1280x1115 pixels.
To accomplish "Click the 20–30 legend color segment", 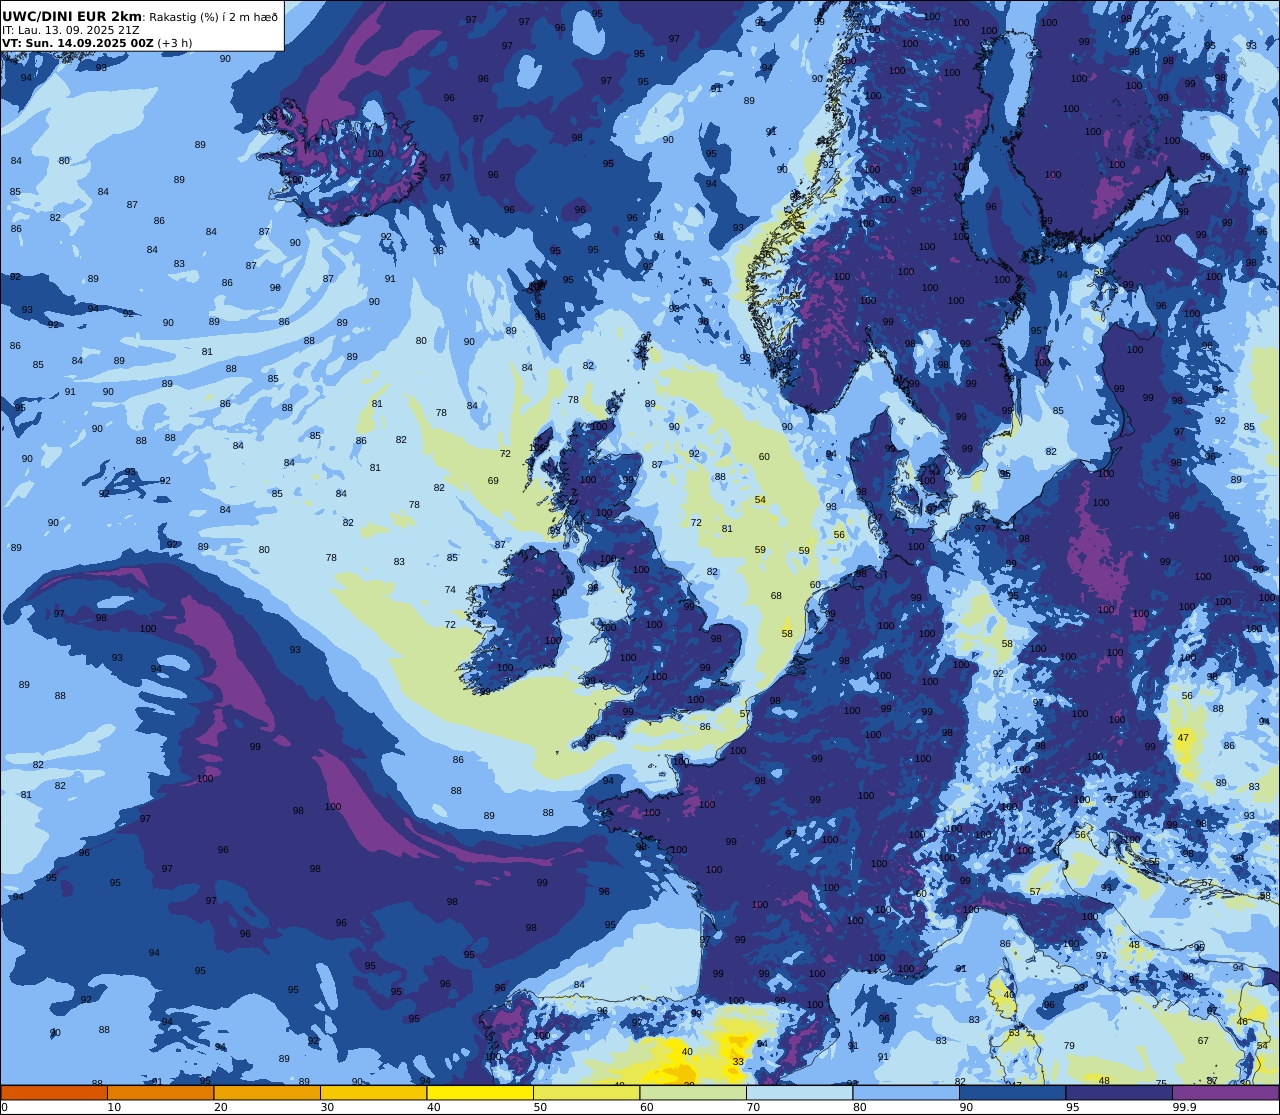I will pos(267,1092).
